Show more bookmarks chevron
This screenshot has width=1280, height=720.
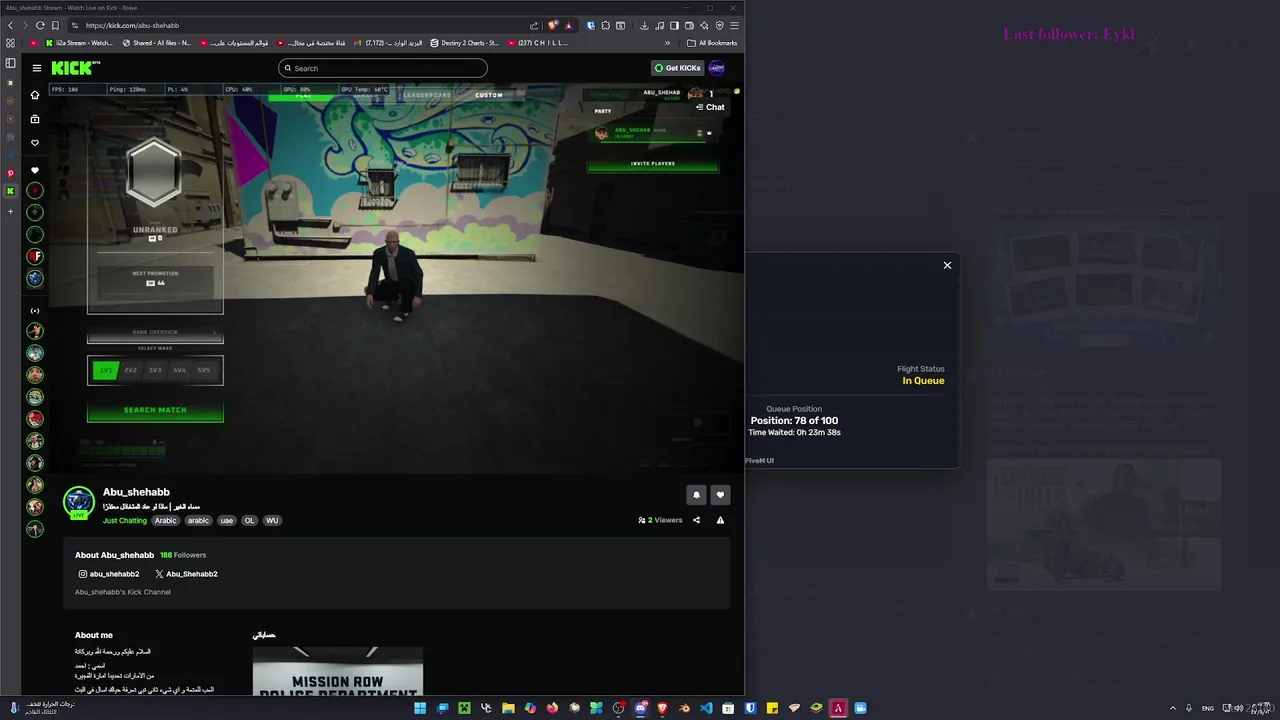[667, 43]
